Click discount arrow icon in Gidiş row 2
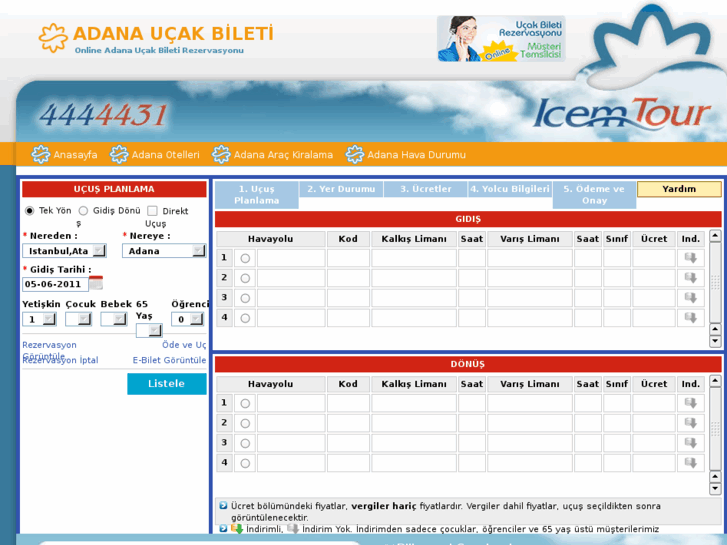The height and width of the screenshot is (545, 727). click(x=691, y=278)
